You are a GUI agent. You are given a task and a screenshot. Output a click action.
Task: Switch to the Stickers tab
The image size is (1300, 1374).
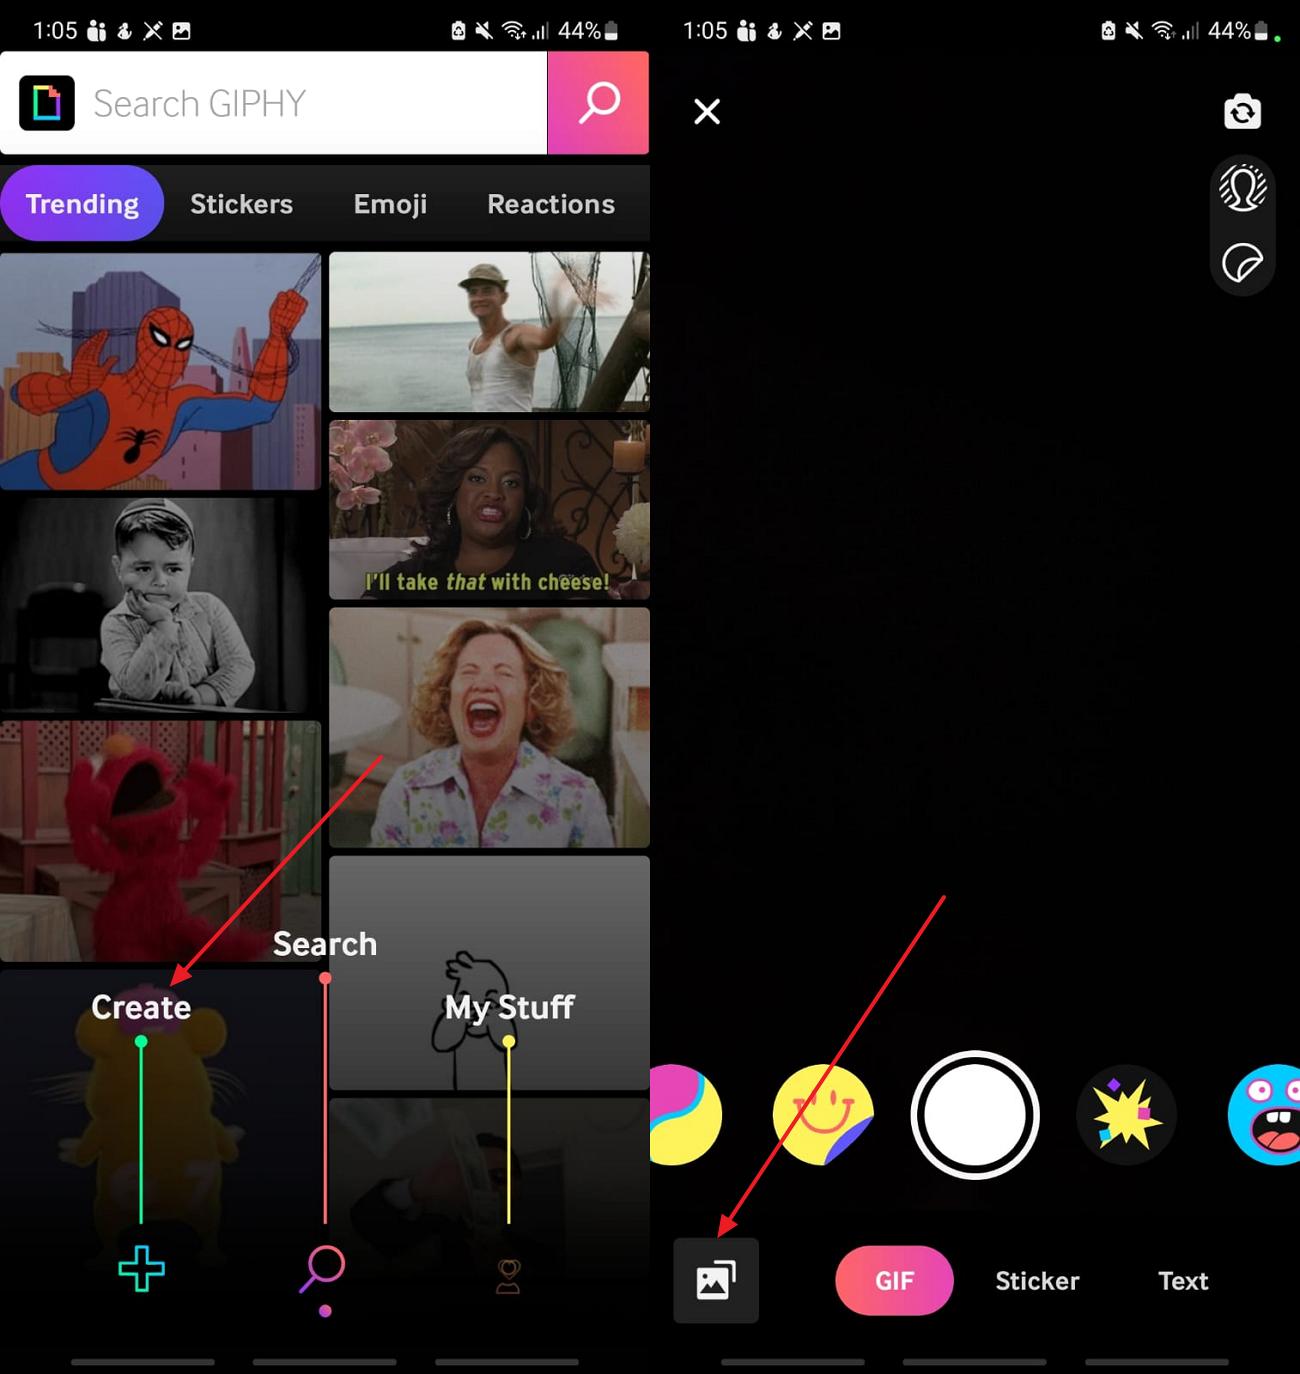241,203
